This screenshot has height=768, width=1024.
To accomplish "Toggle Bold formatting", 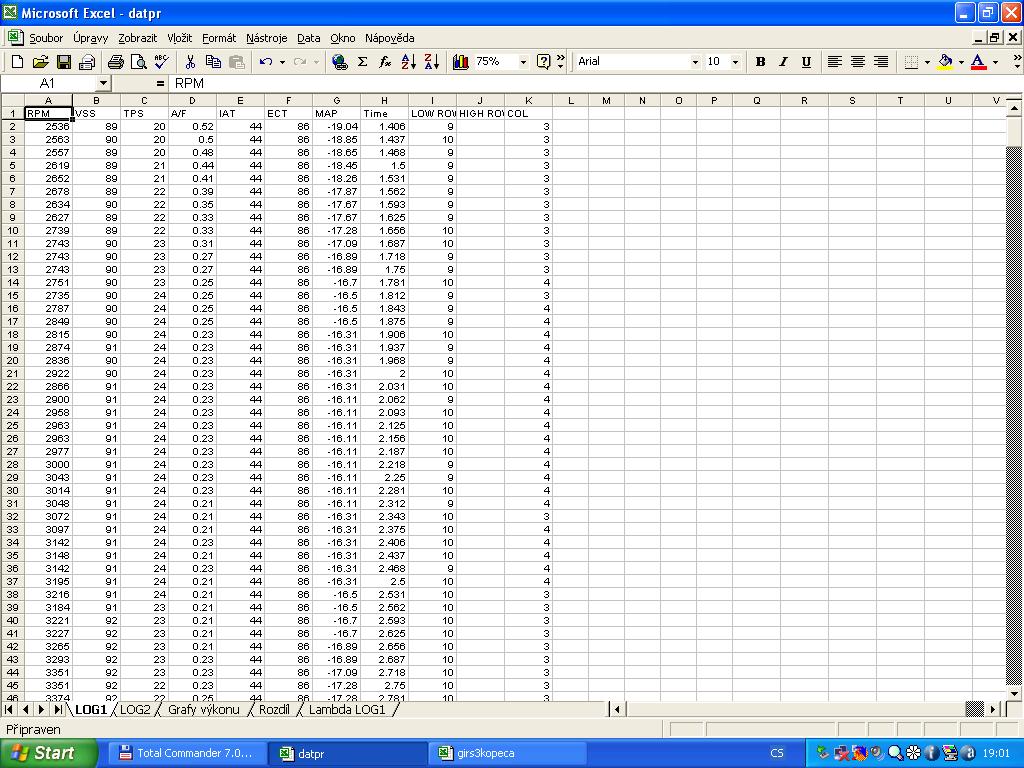I will pyautogui.click(x=760, y=62).
